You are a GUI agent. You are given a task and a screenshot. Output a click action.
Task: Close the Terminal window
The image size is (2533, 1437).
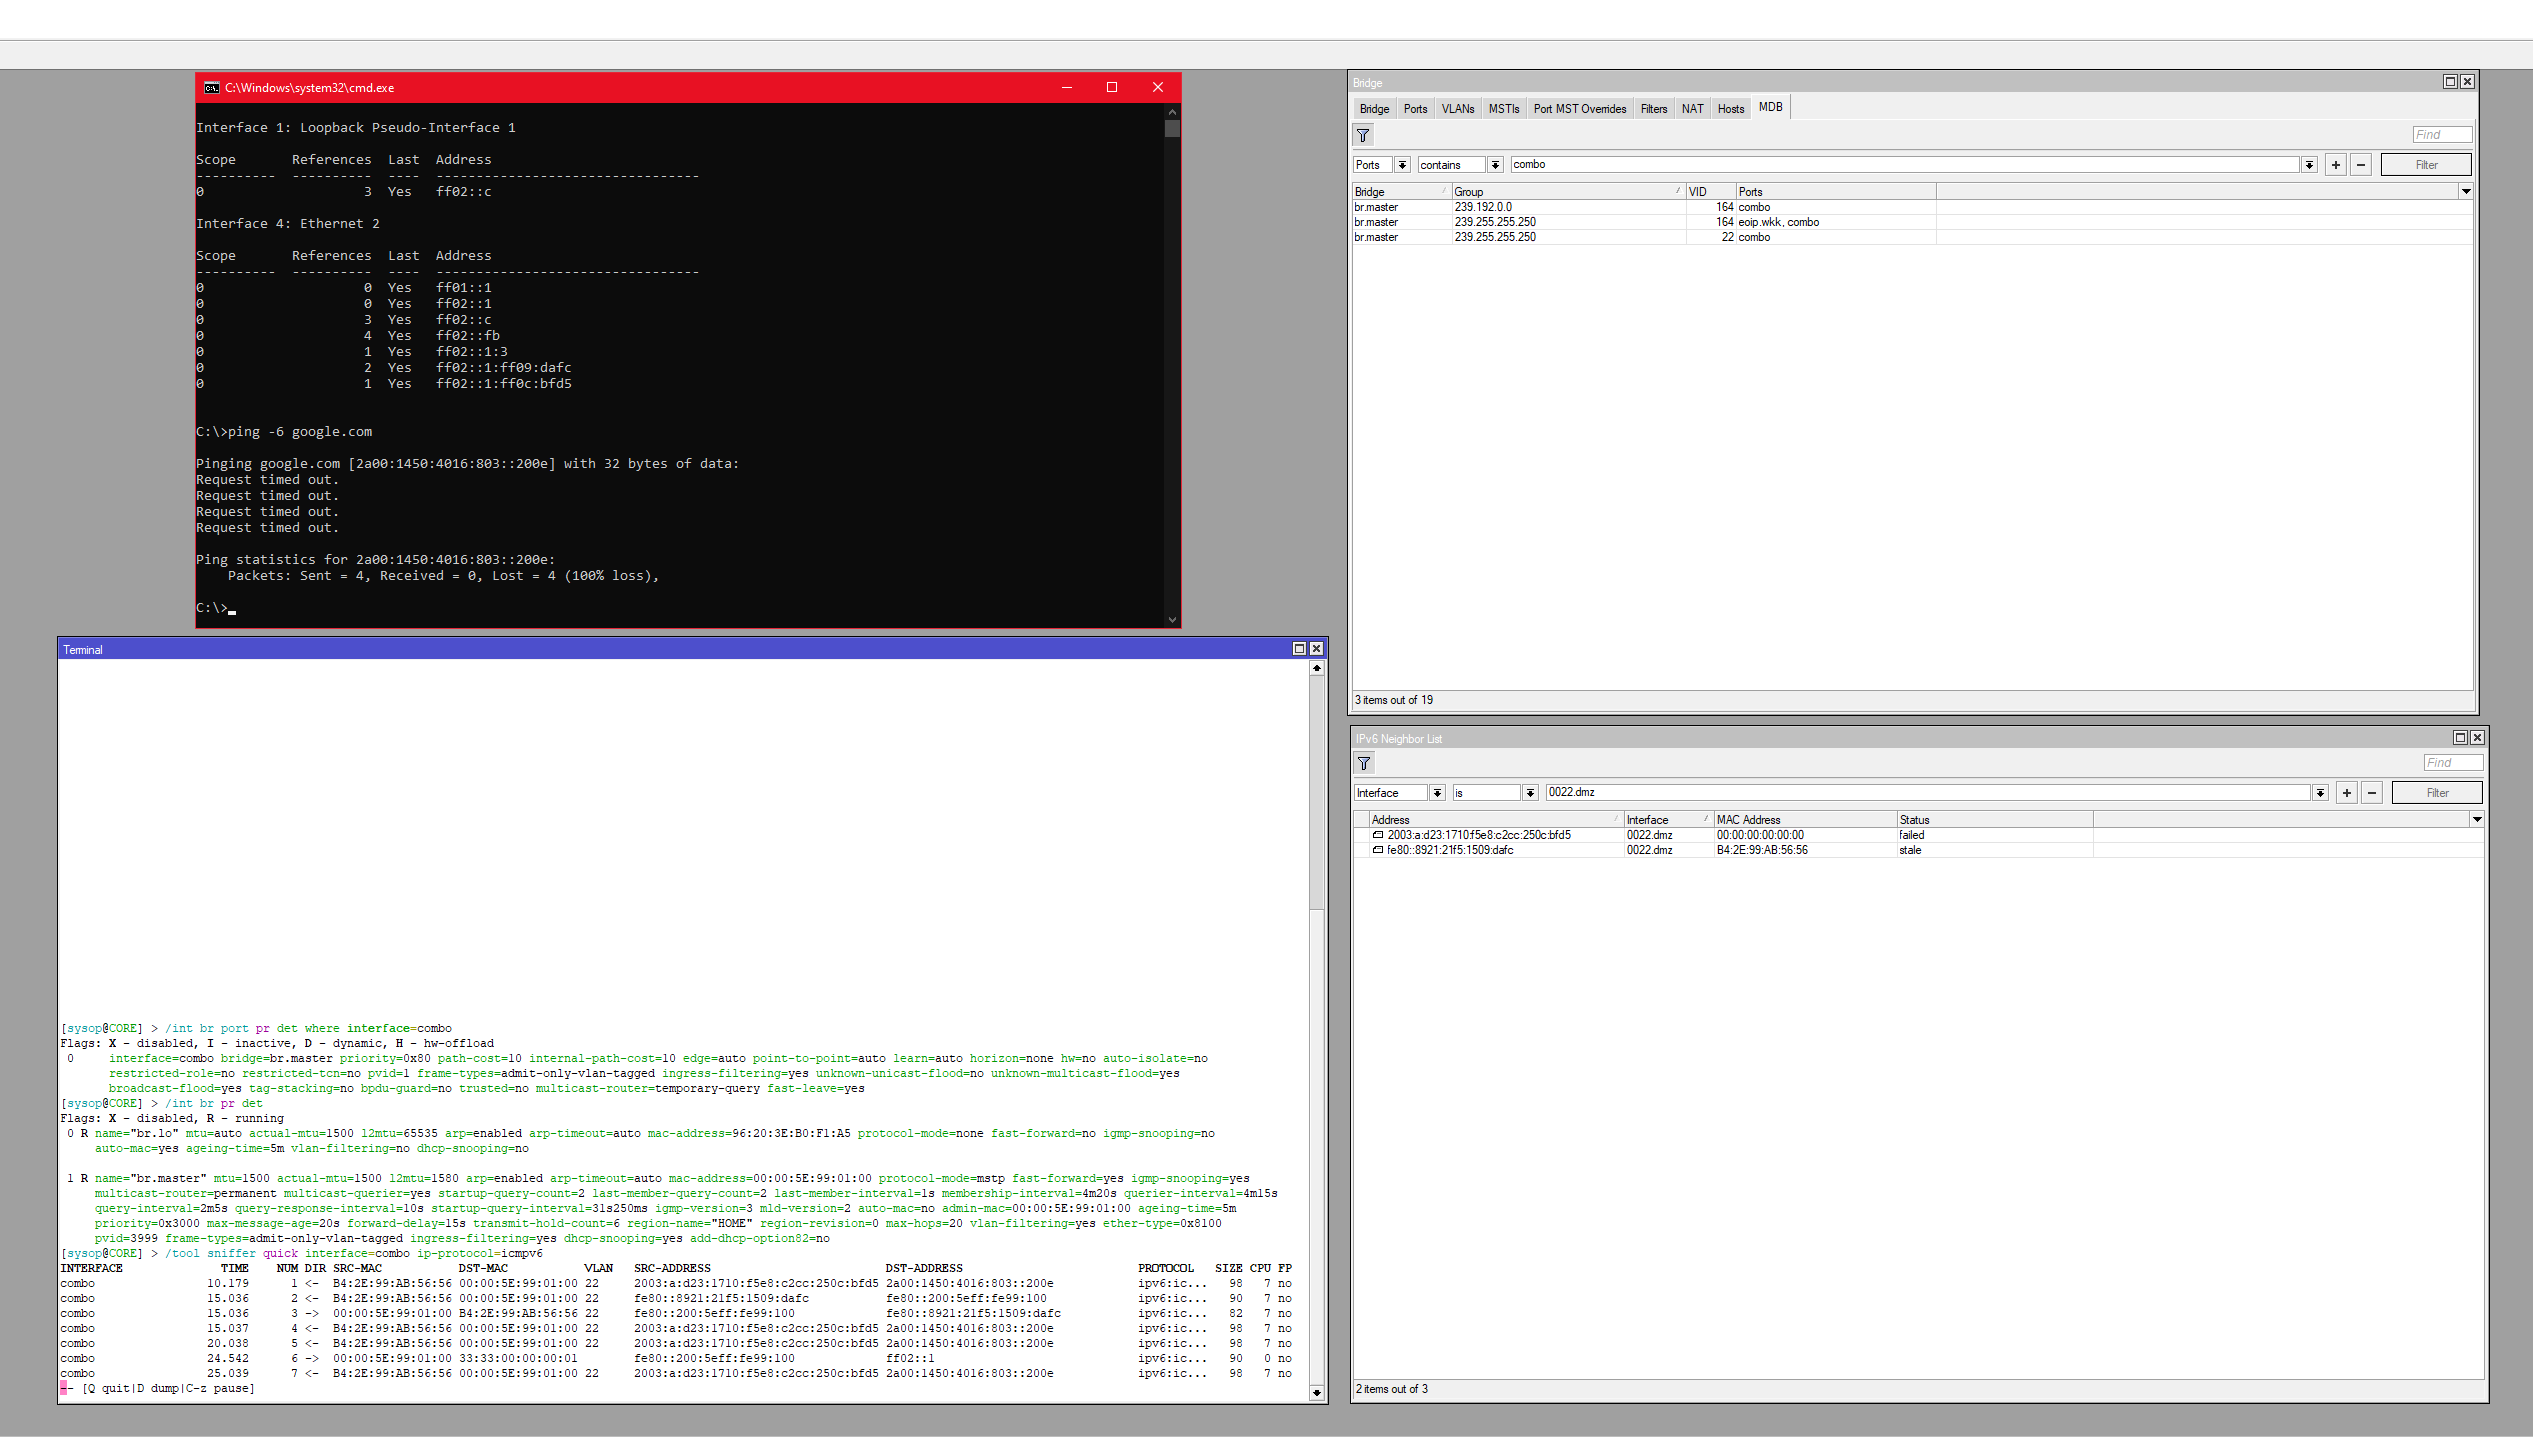(1316, 649)
